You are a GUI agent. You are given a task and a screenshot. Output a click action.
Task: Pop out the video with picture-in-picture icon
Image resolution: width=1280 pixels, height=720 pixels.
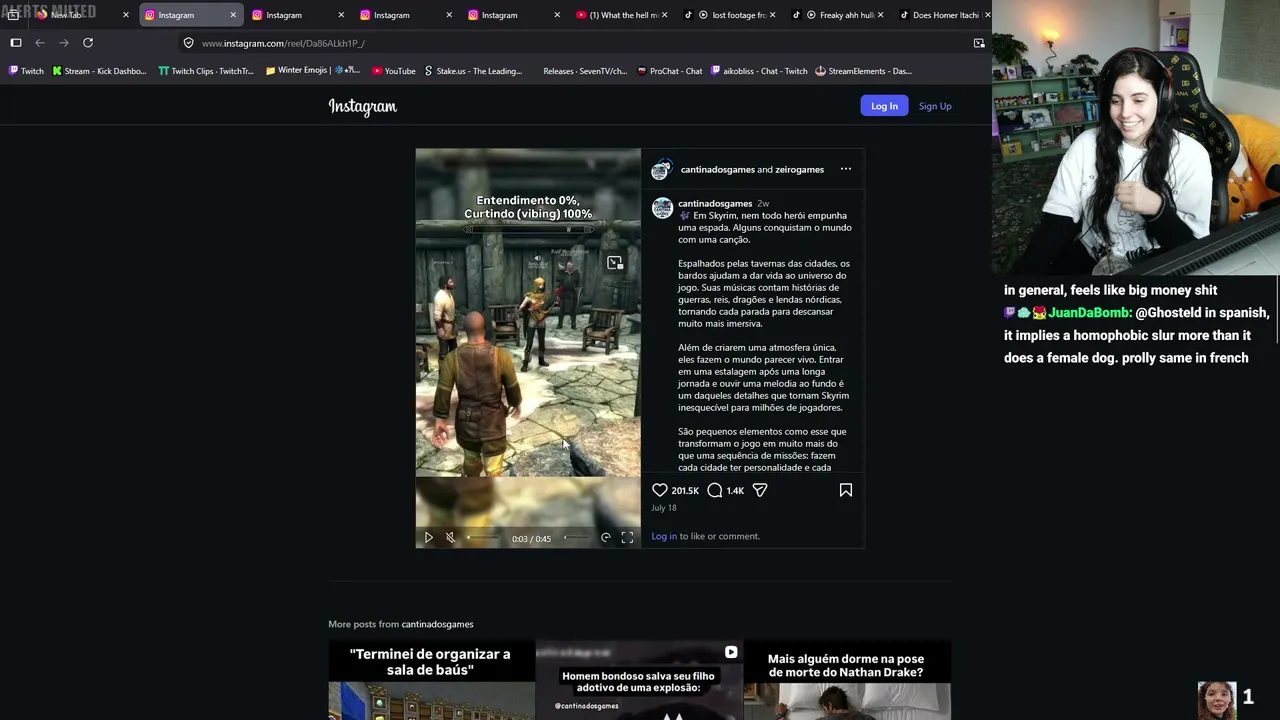click(x=615, y=263)
